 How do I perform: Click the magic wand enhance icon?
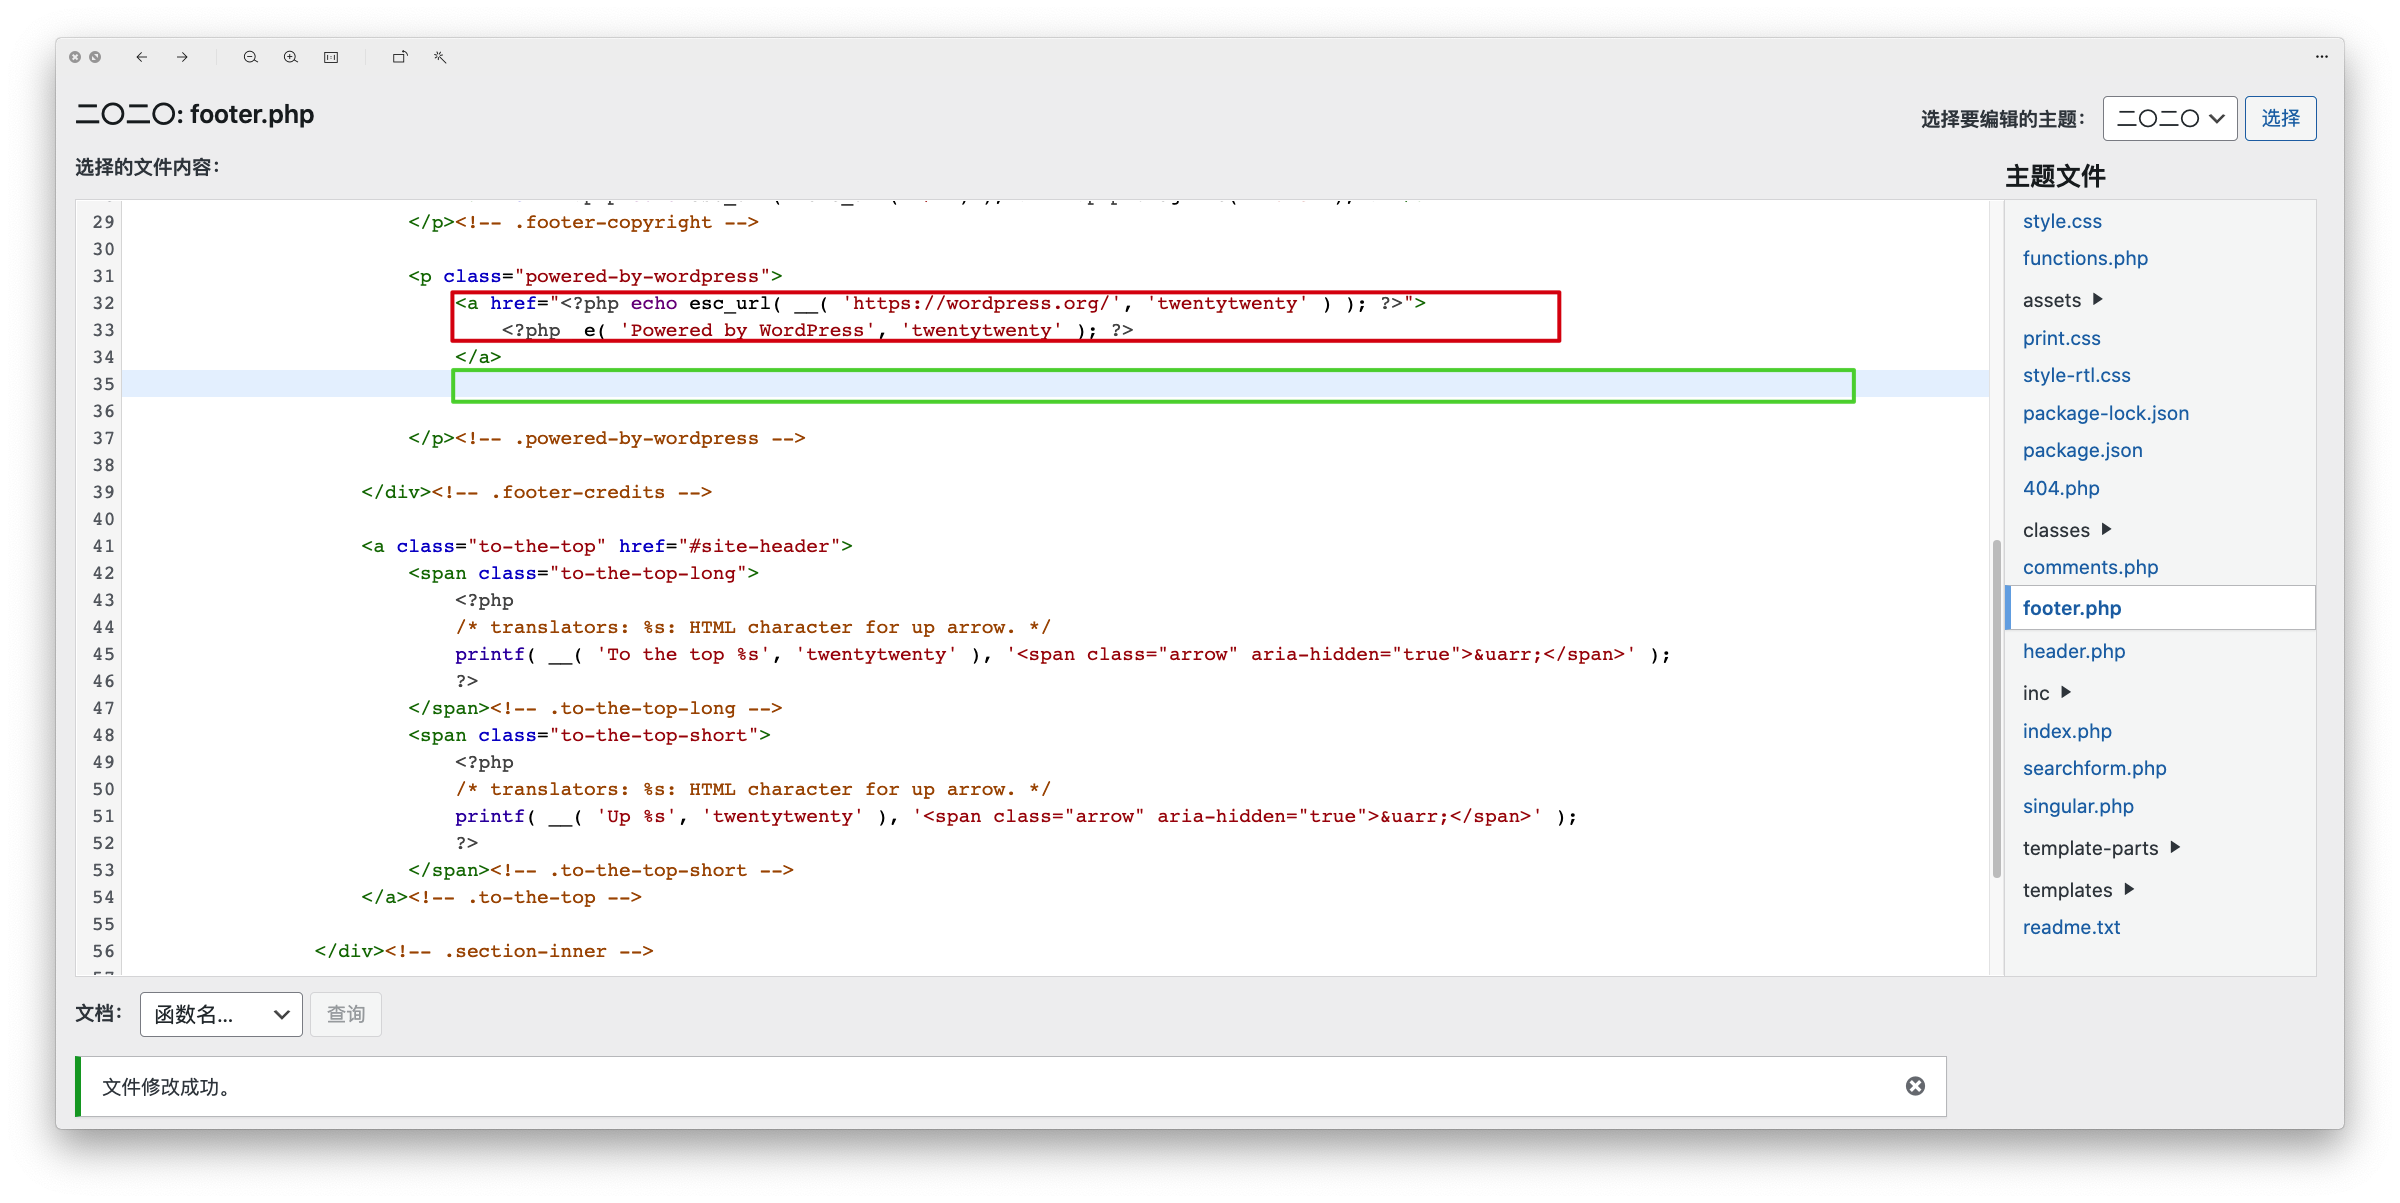coord(440,57)
